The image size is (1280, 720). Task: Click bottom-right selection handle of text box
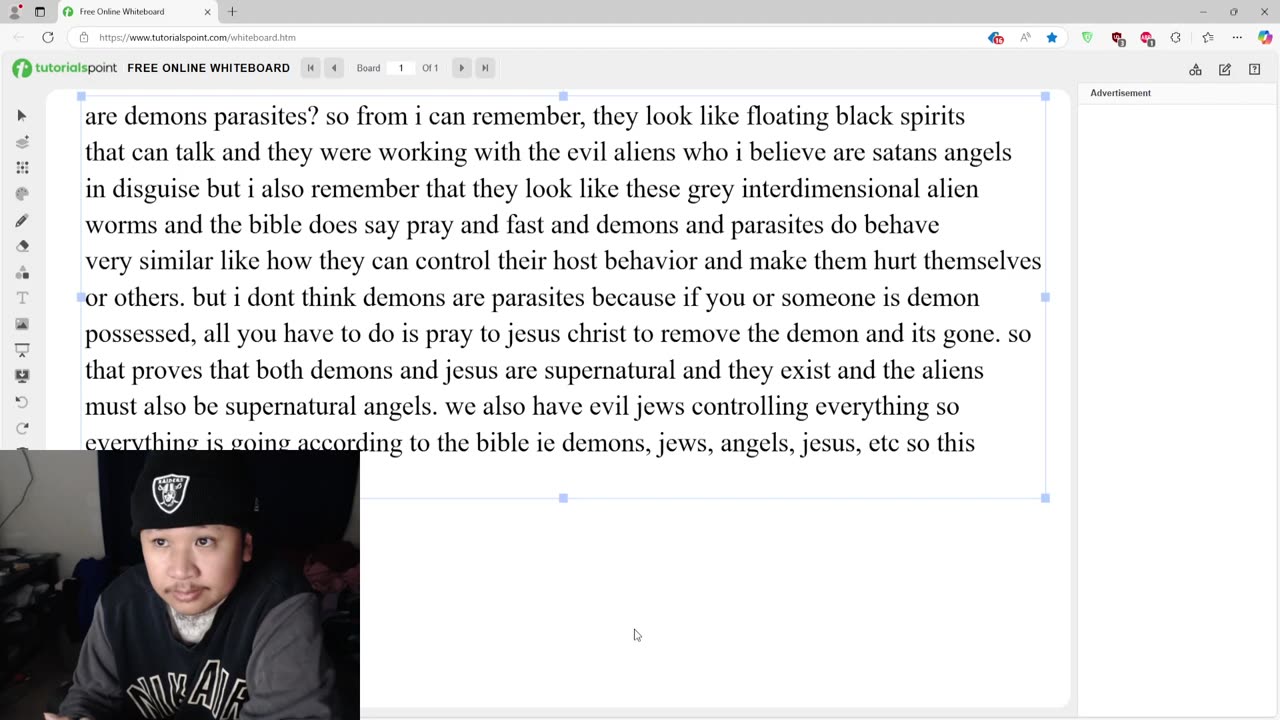tap(1045, 498)
